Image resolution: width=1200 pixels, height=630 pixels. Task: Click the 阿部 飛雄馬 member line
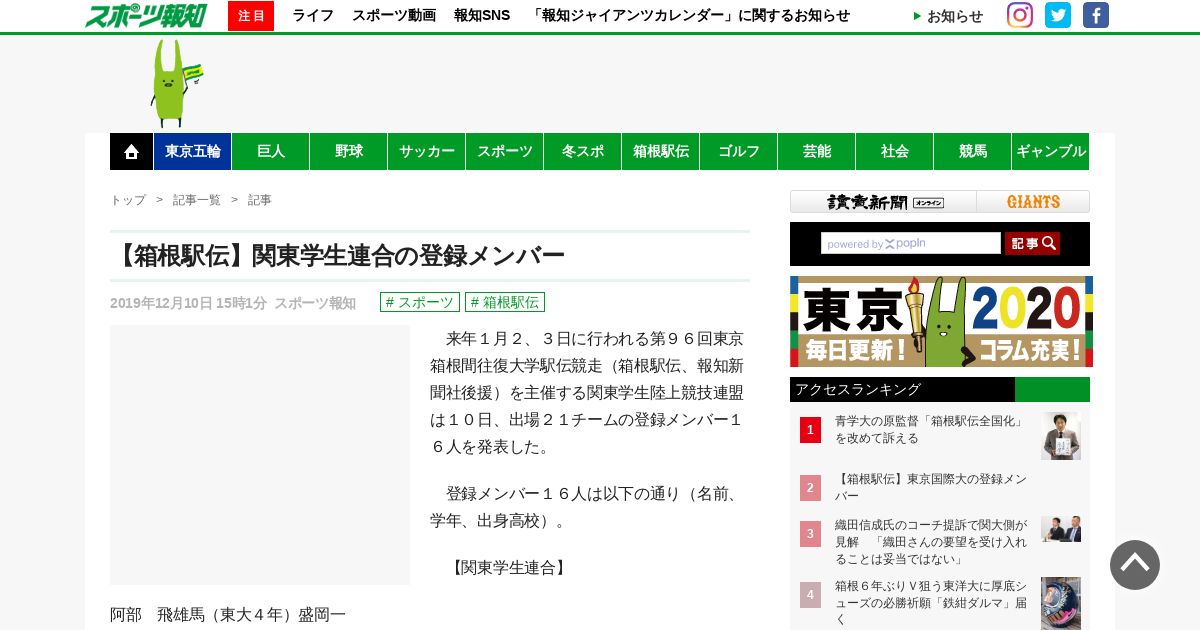[228, 614]
